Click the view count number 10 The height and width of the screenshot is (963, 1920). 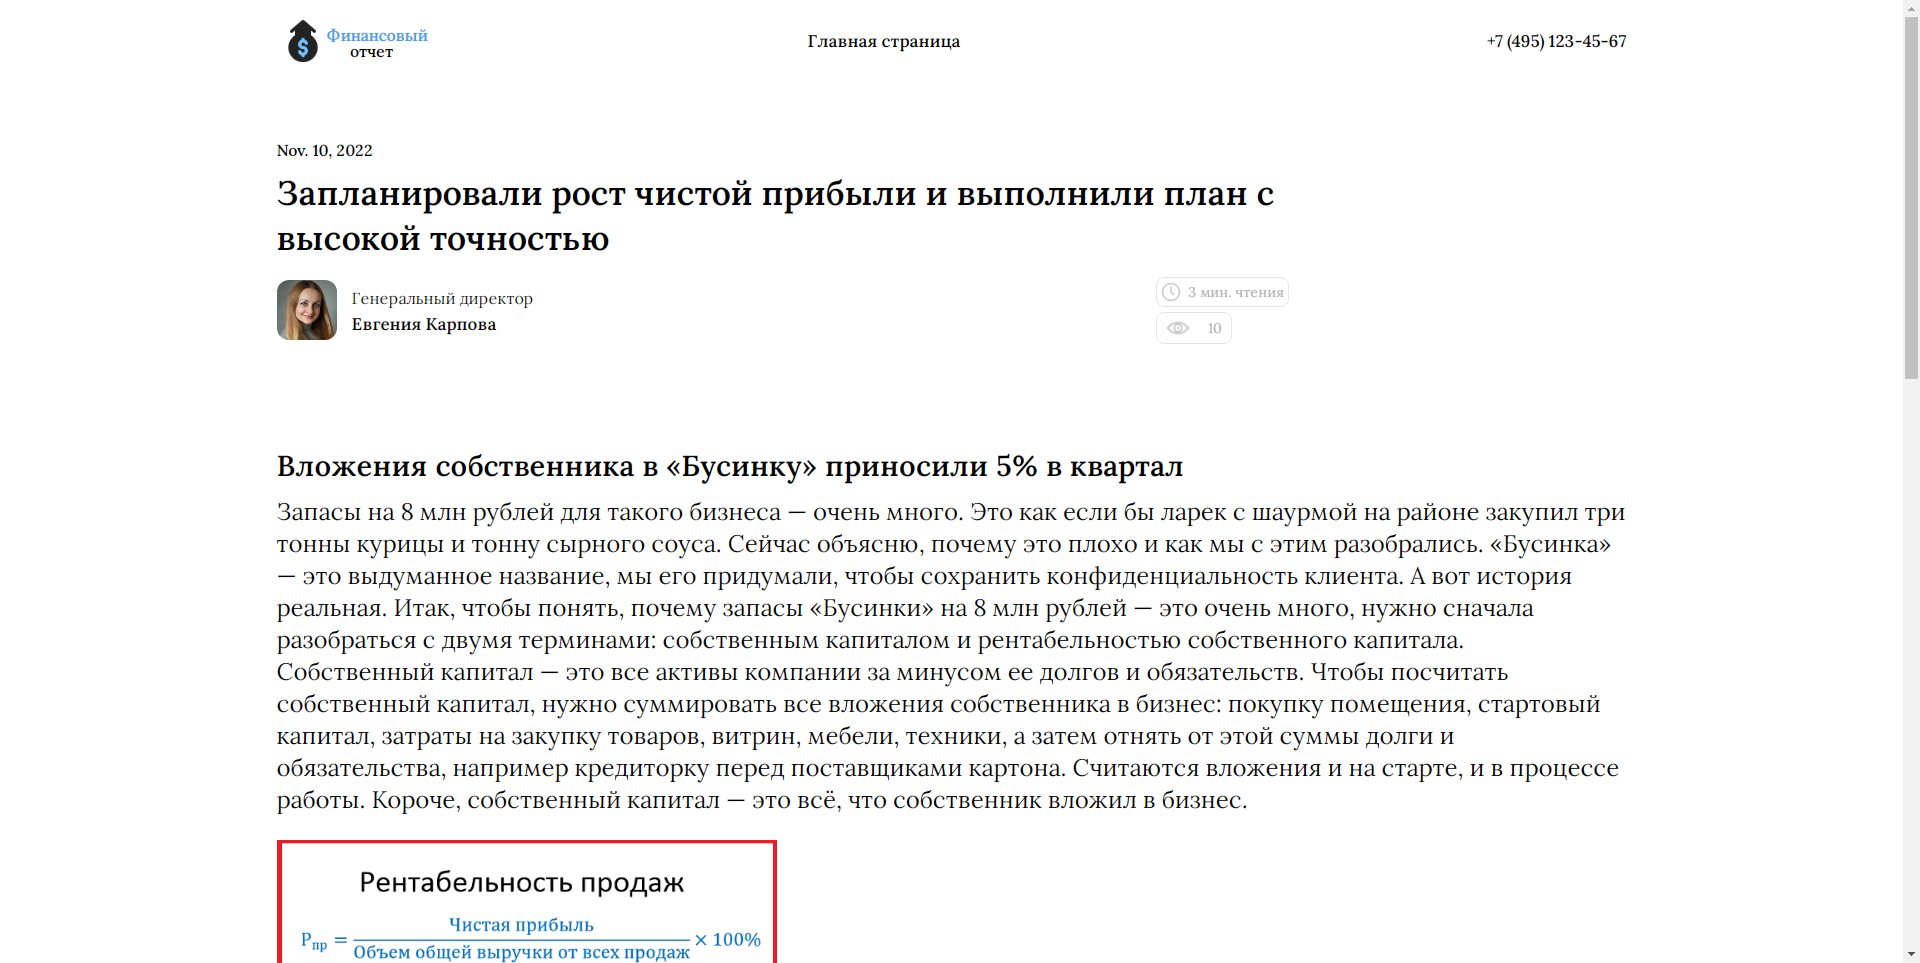[x=1214, y=328]
